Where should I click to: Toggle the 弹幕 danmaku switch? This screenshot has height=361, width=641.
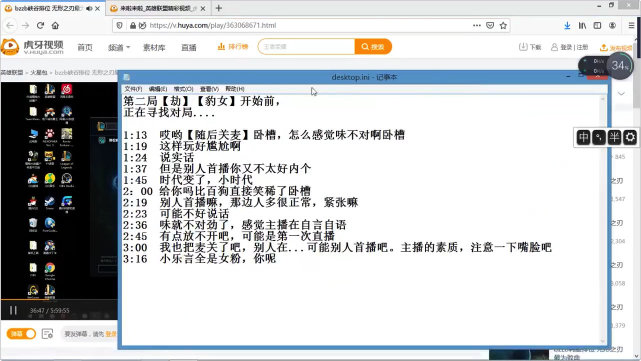21,334
